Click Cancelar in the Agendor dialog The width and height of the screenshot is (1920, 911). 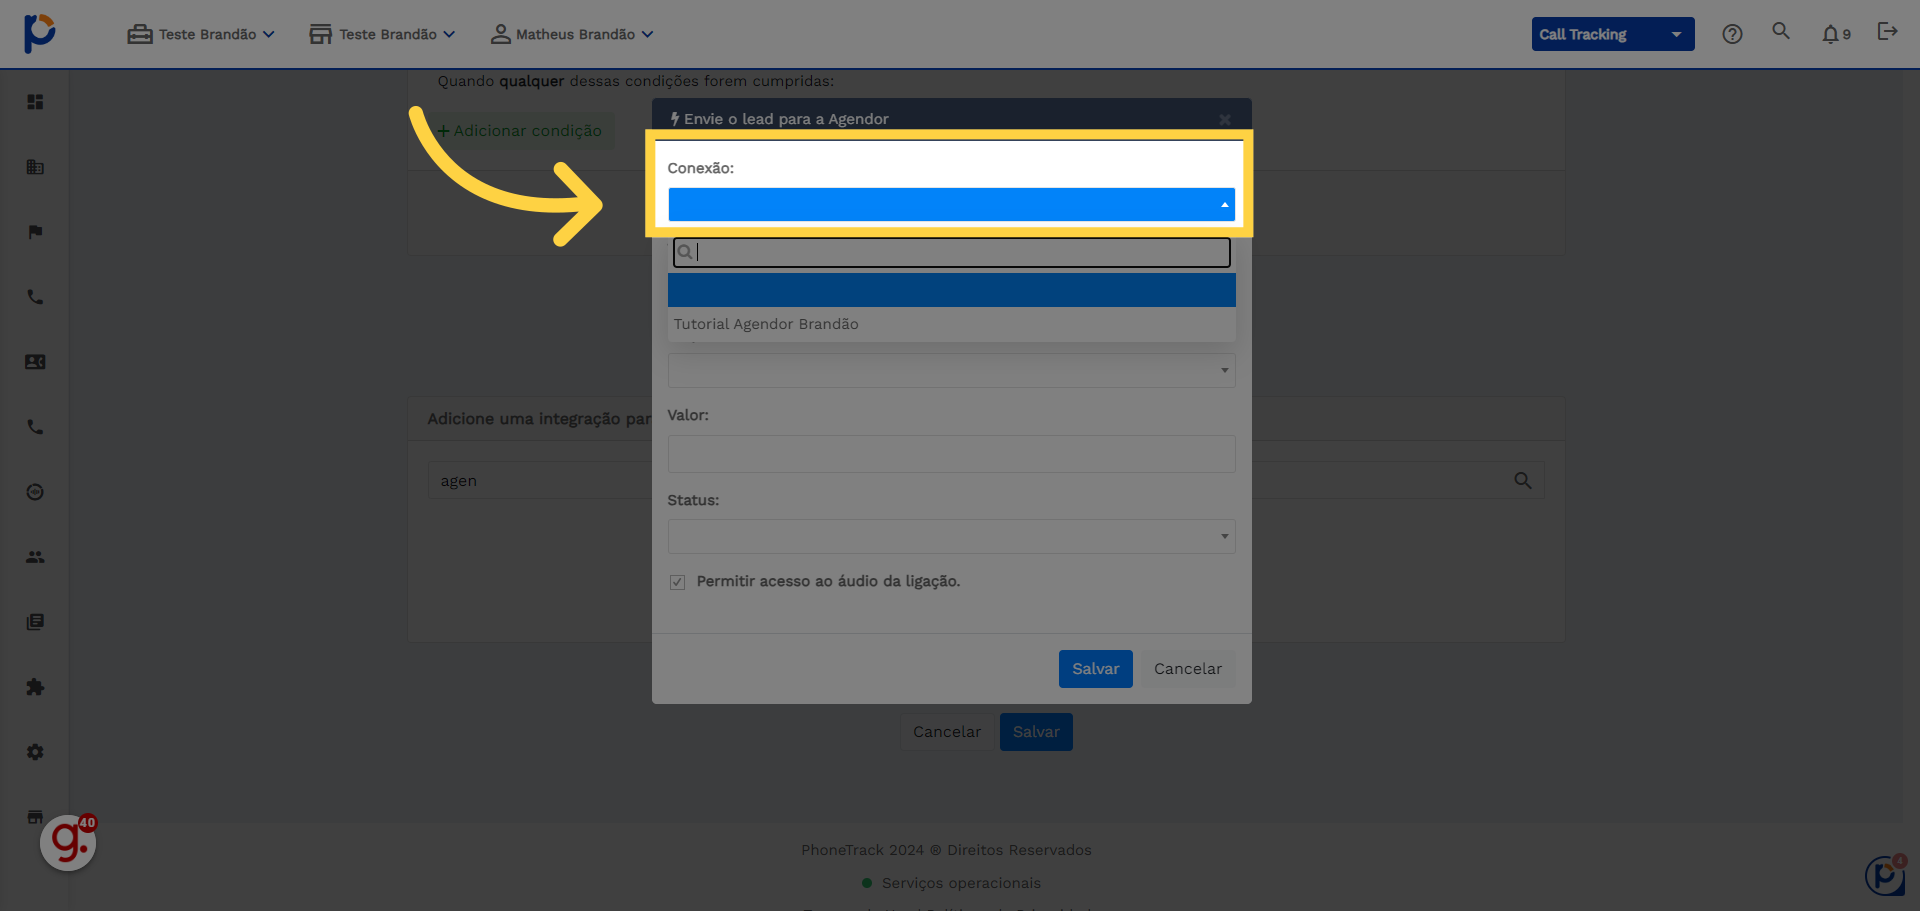1187,669
